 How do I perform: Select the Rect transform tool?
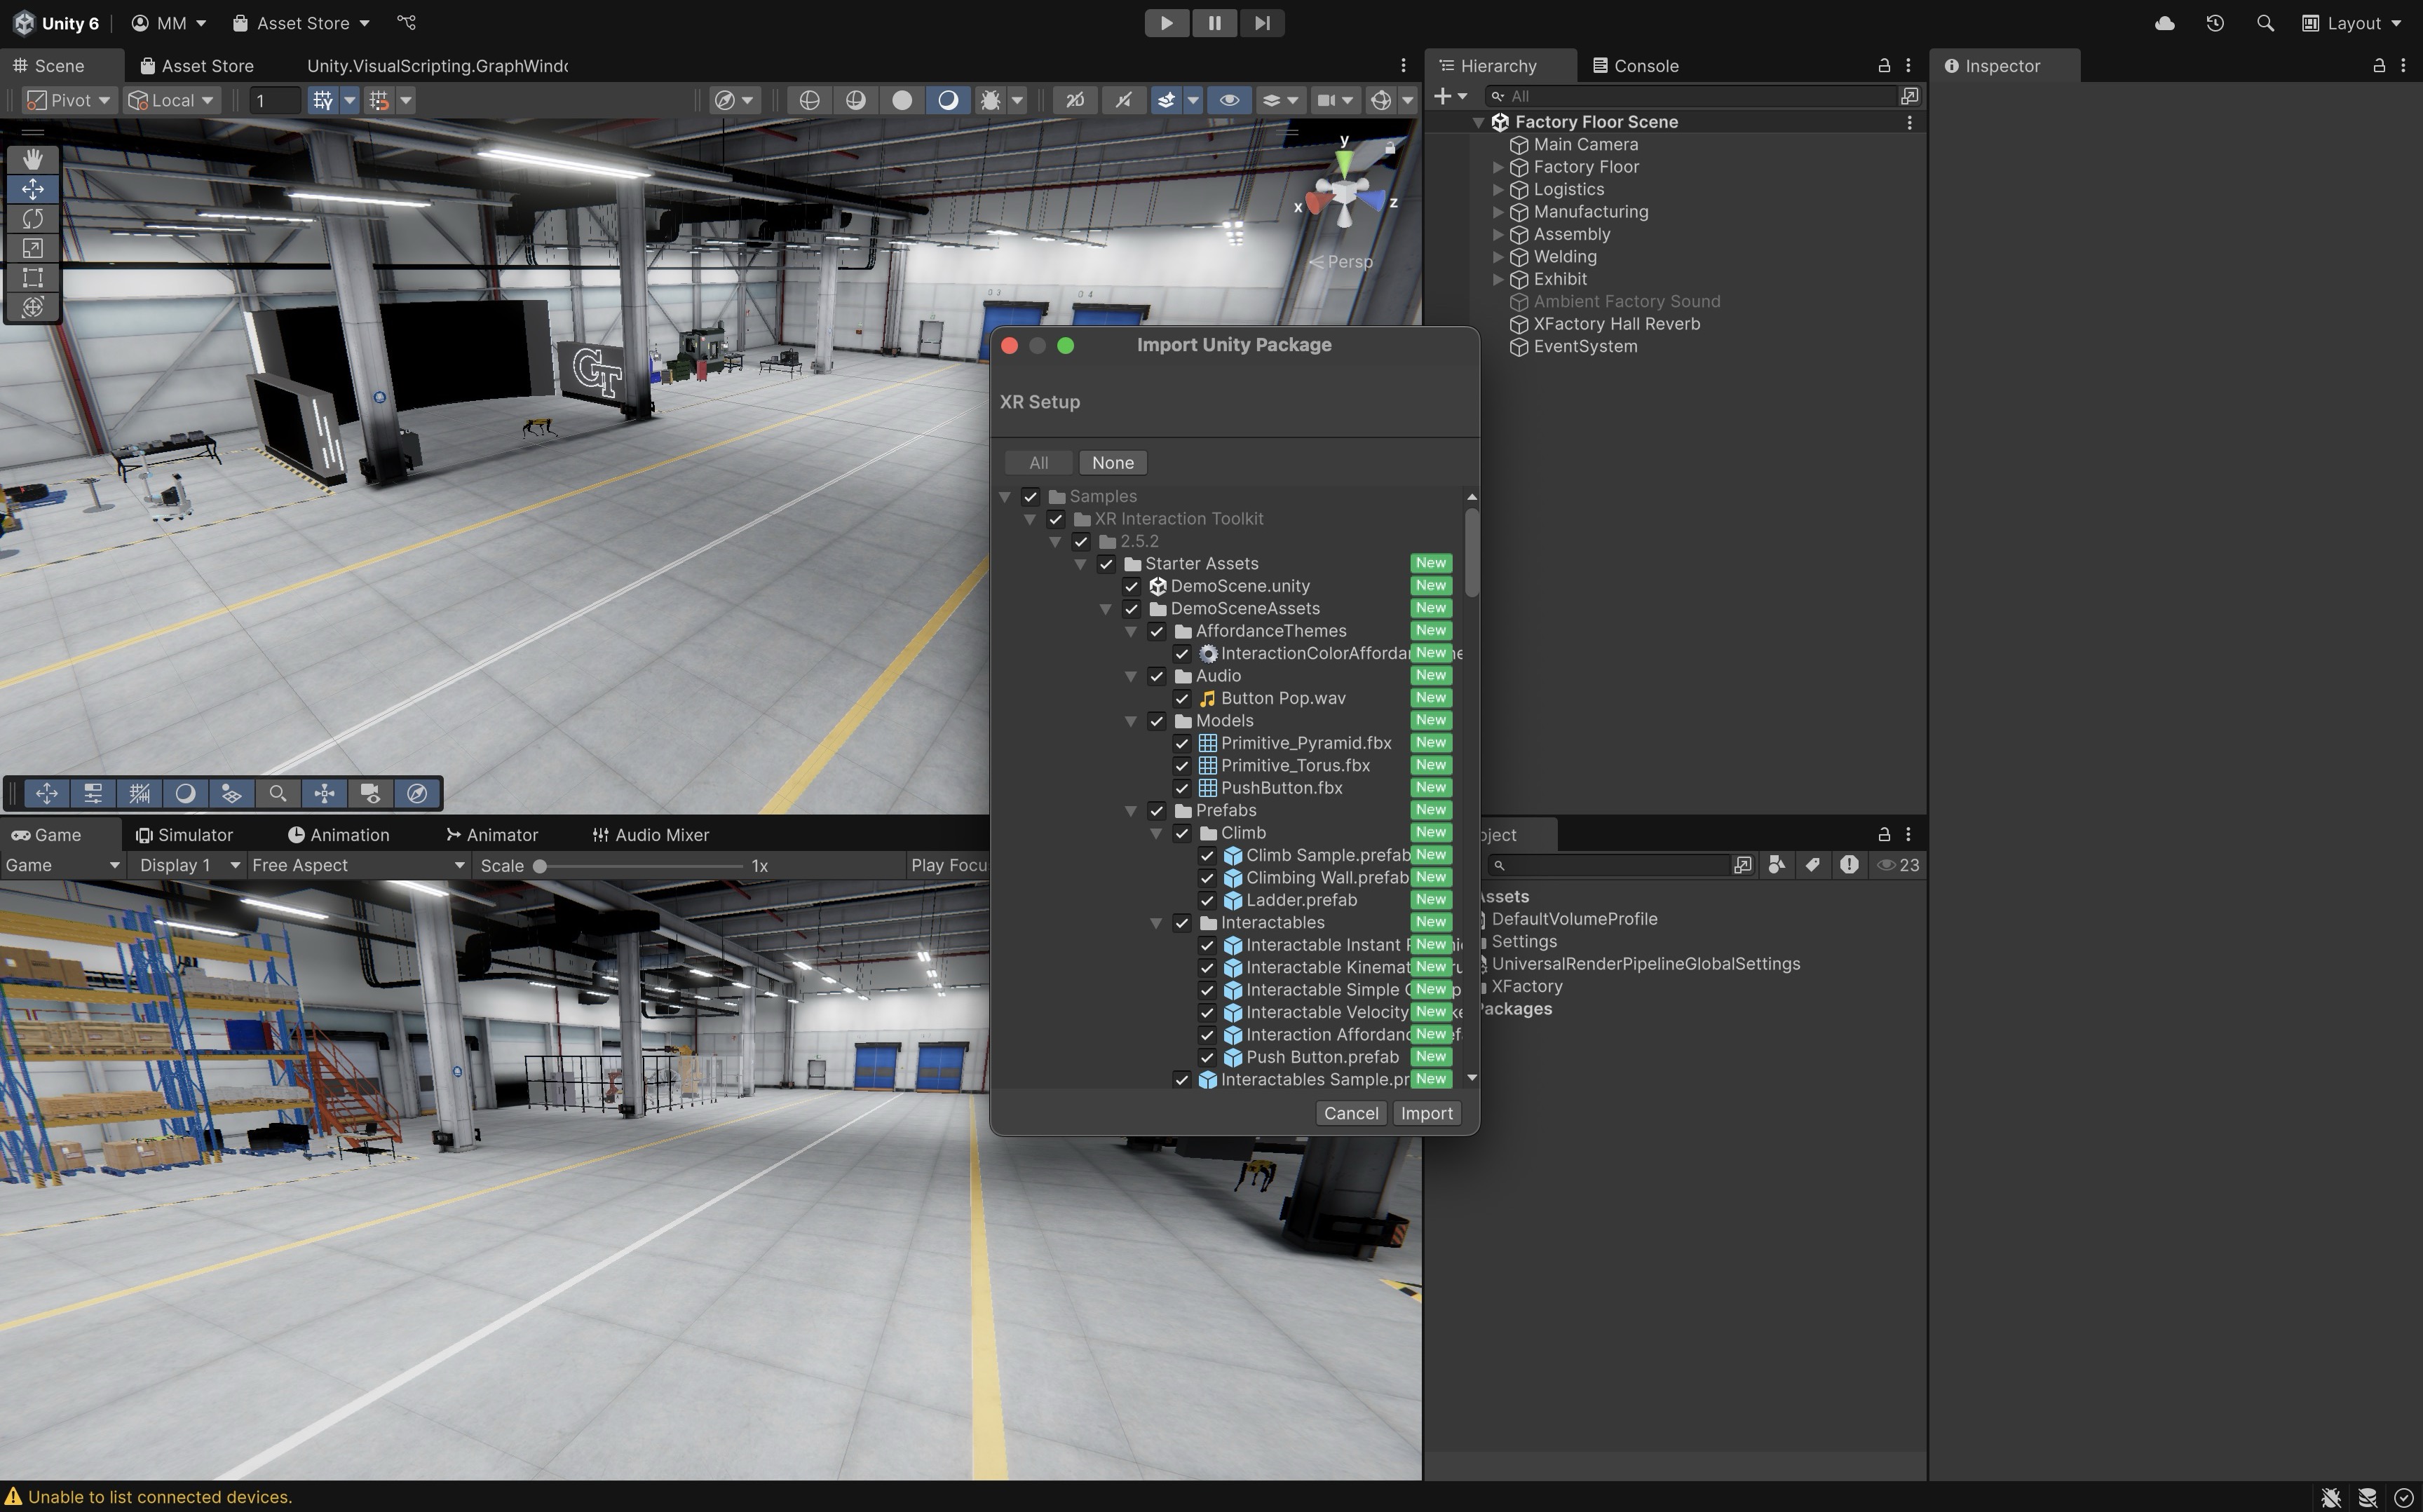point(32,277)
